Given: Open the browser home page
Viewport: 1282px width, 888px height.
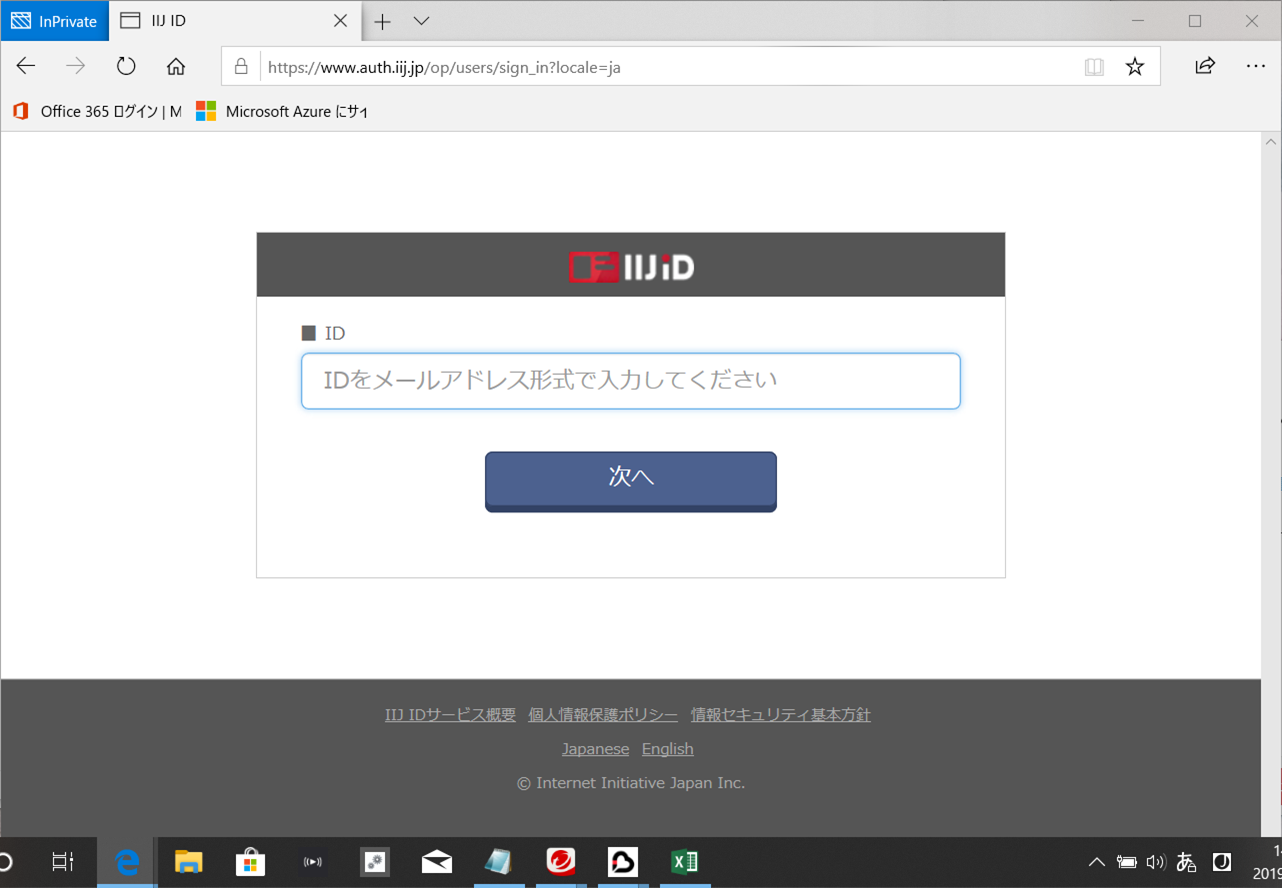Looking at the screenshot, I should pos(176,67).
